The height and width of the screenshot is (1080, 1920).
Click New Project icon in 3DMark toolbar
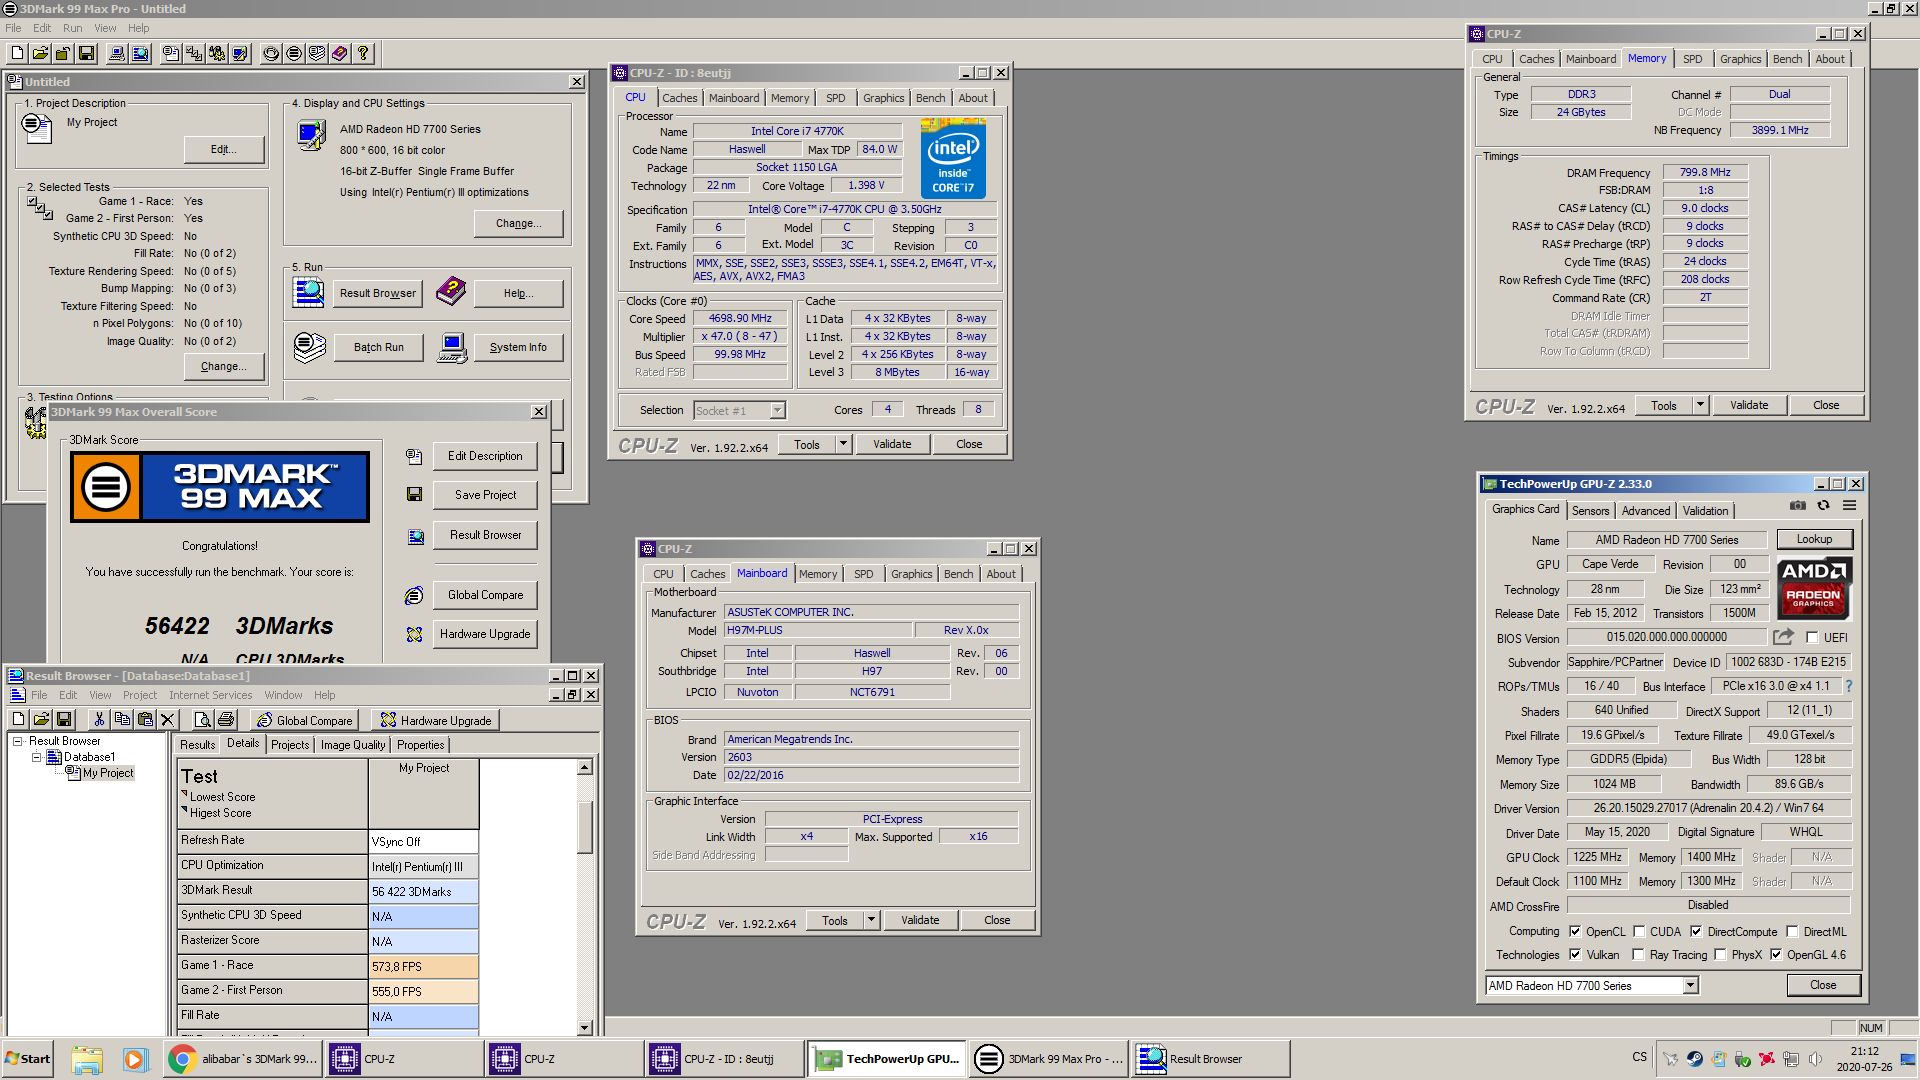pyautogui.click(x=18, y=53)
